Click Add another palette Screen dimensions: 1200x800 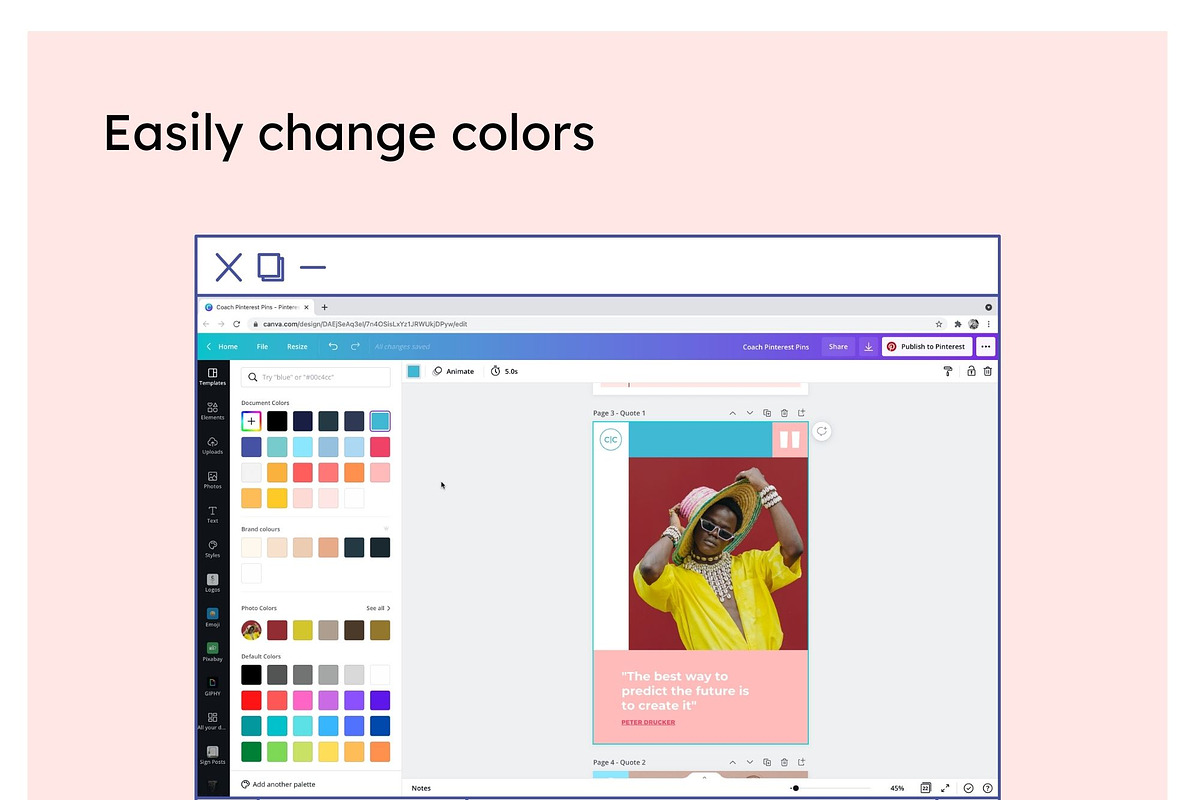coord(279,784)
